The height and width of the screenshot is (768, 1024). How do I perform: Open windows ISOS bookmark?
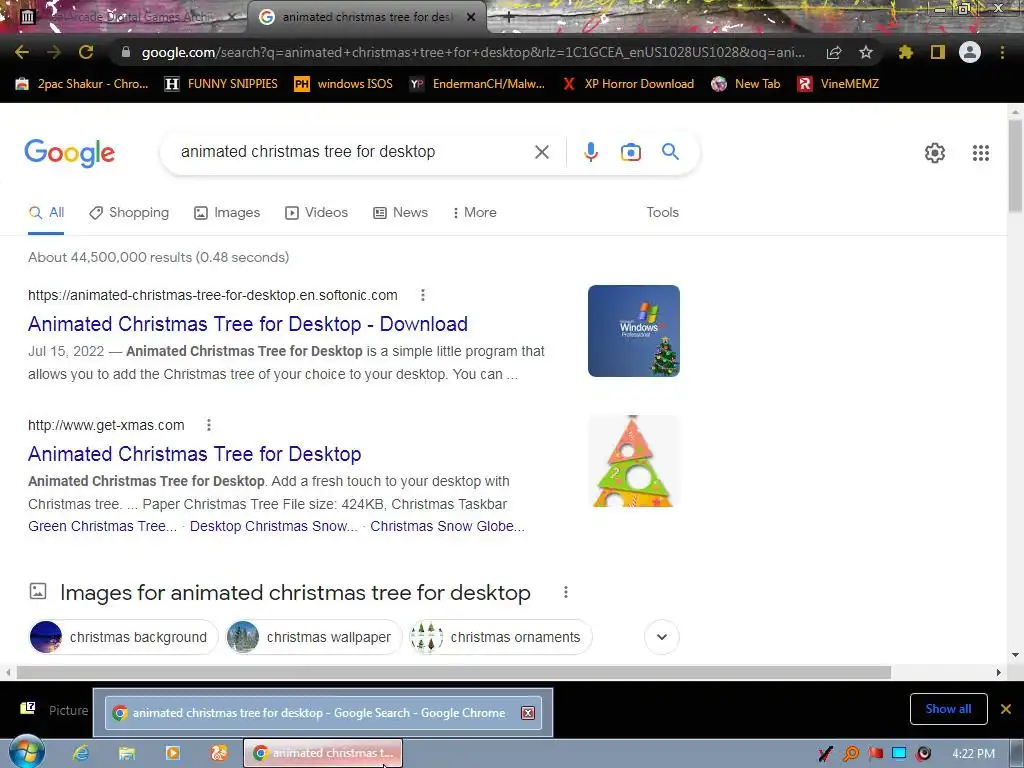point(344,84)
